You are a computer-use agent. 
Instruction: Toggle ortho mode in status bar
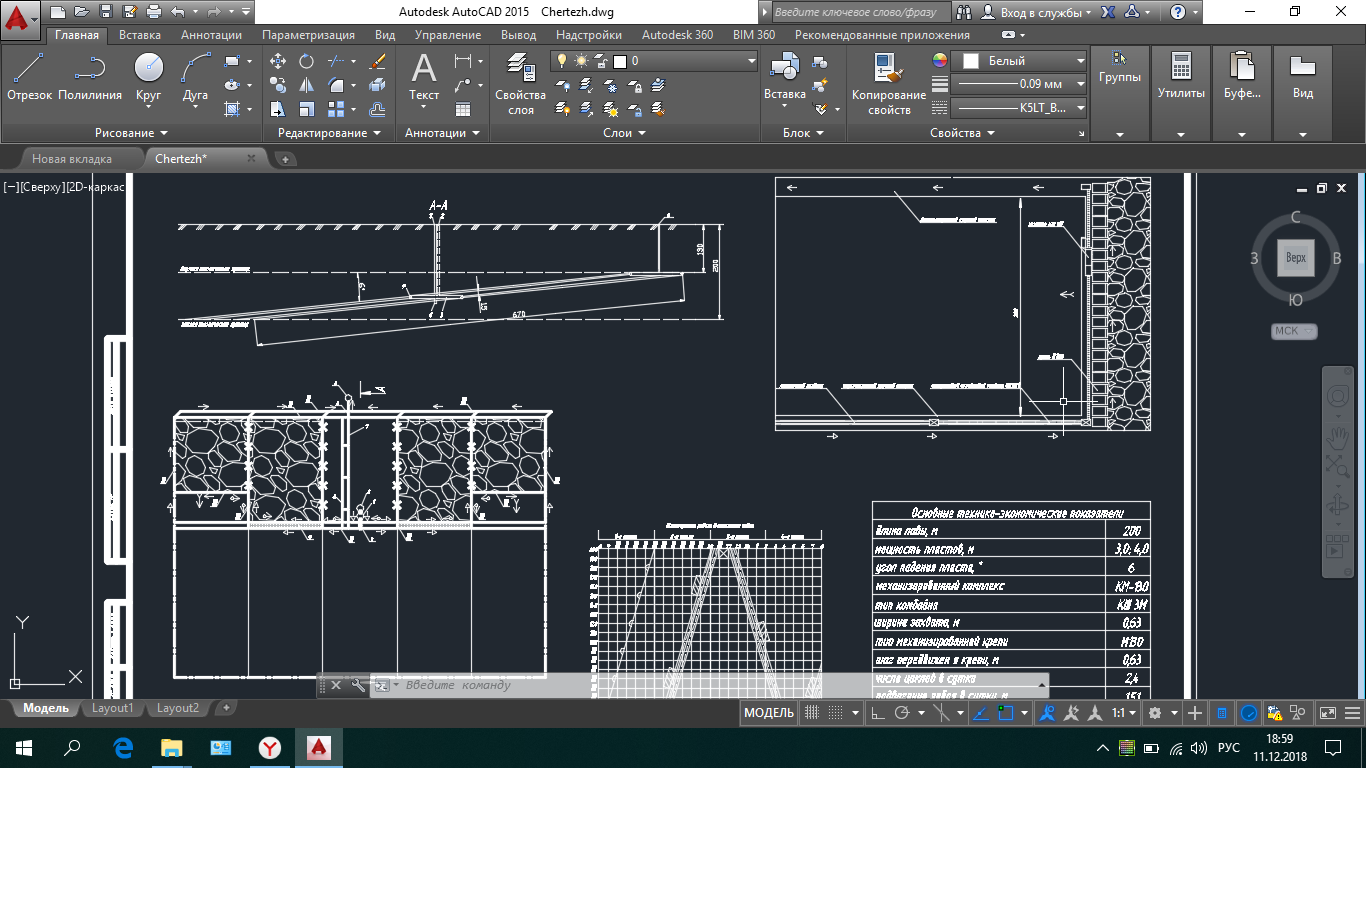pyautogui.click(x=877, y=713)
